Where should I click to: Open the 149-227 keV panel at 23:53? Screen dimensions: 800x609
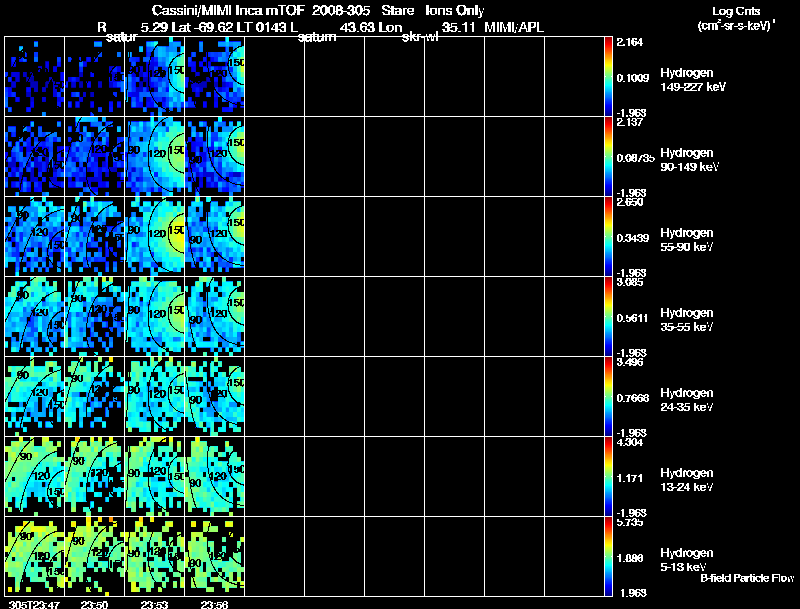pos(155,77)
